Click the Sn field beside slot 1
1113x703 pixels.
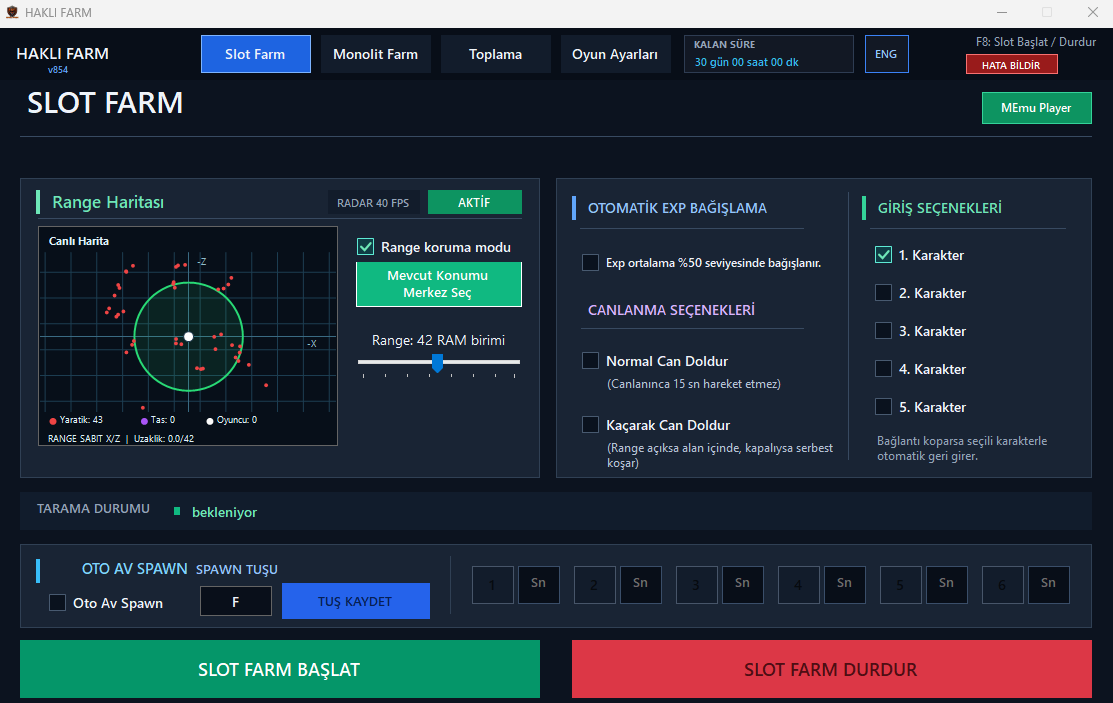[x=539, y=585]
